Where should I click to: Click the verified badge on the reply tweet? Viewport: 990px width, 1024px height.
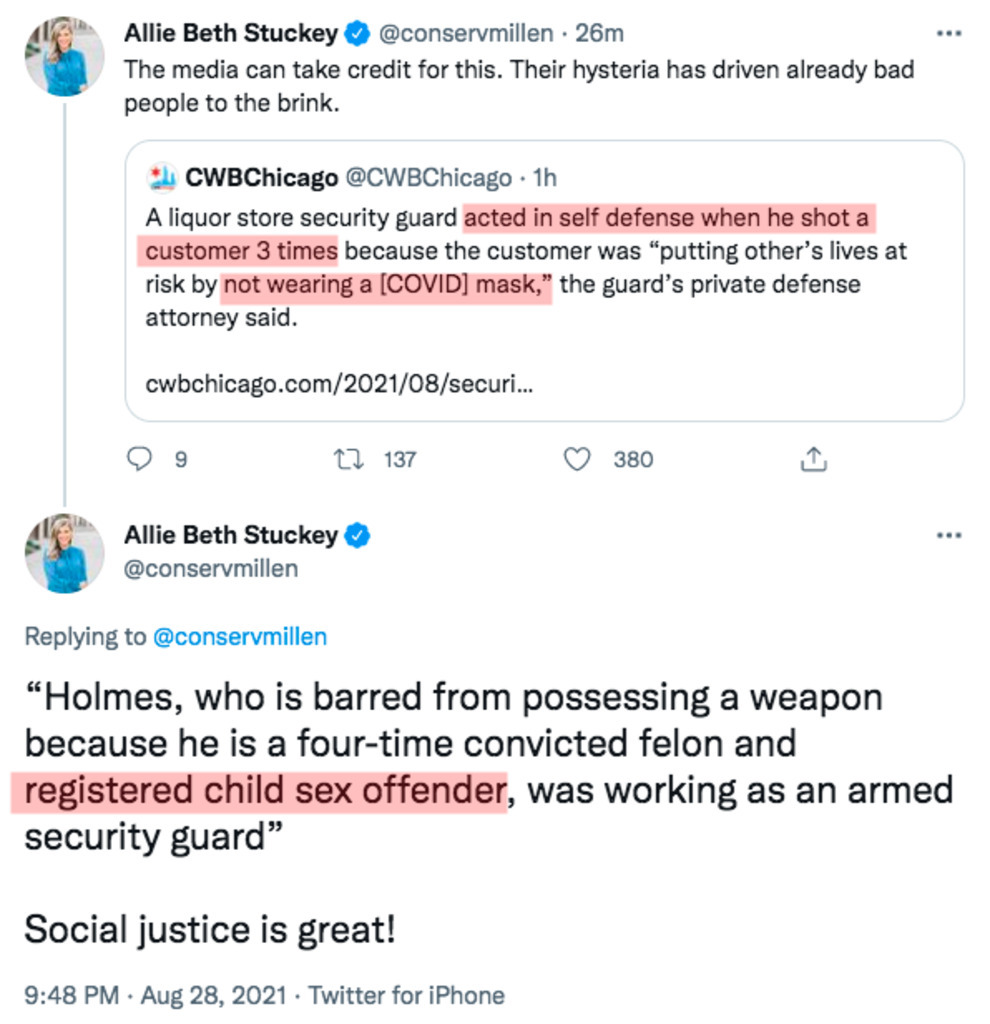click(x=357, y=536)
